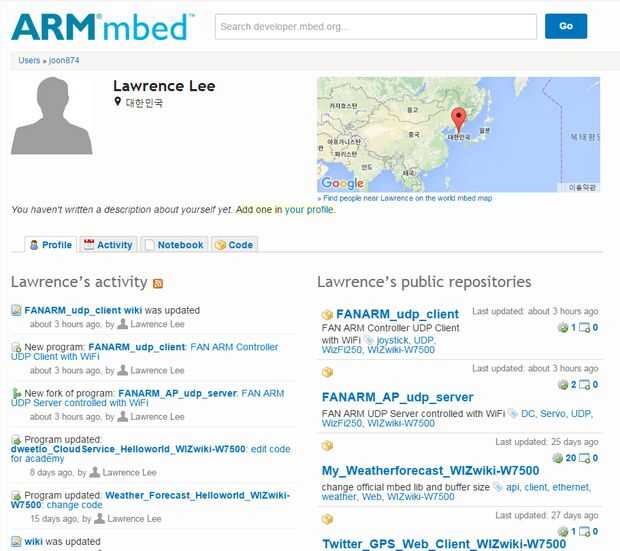Switch to the Activity tab
This screenshot has height=551, width=620.
click(108, 245)
